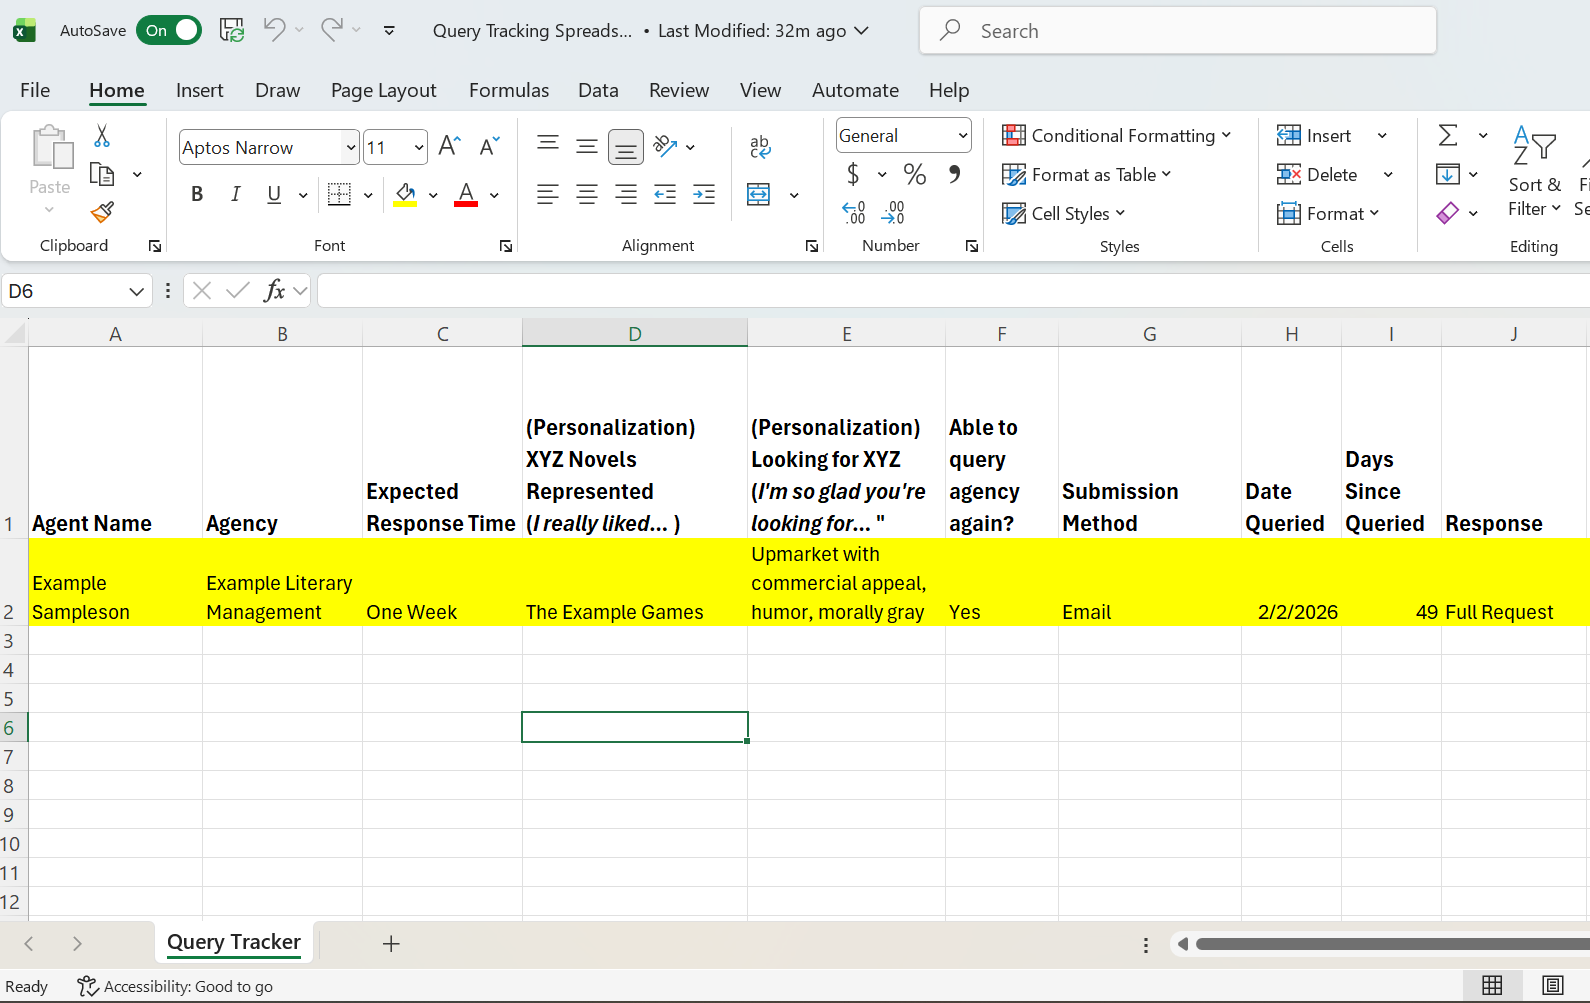The width and height of the screenshot is (1590, 1003).
Task: Apply red font color
Action: pyautogui.click(x=466, y=194)
